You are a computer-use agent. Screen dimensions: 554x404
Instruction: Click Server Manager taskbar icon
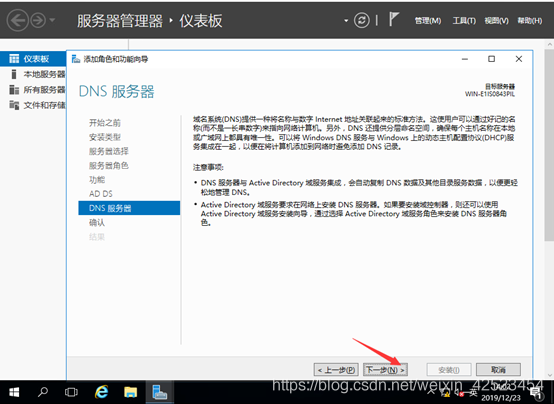pyautogui.click(x=159, y=392)
